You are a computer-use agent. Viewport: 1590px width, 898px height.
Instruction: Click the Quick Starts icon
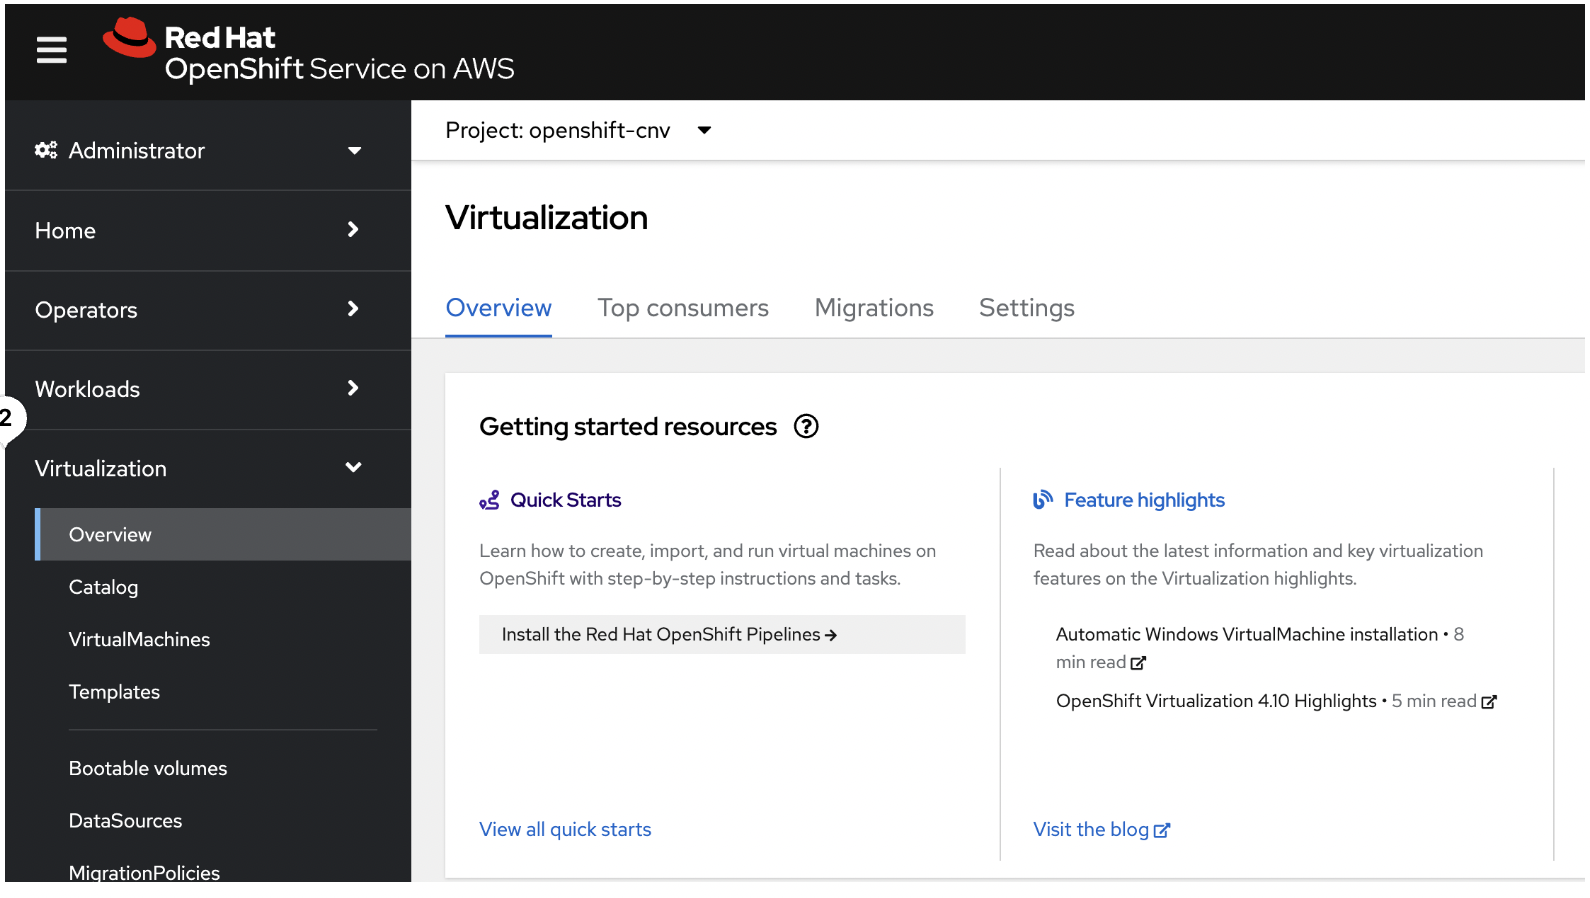point(489,501)
